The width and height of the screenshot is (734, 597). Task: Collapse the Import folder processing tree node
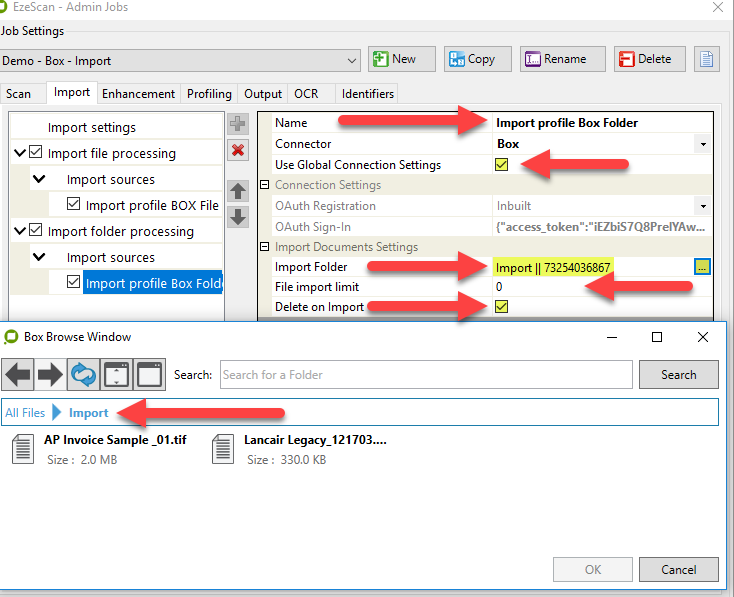point(20,231)
